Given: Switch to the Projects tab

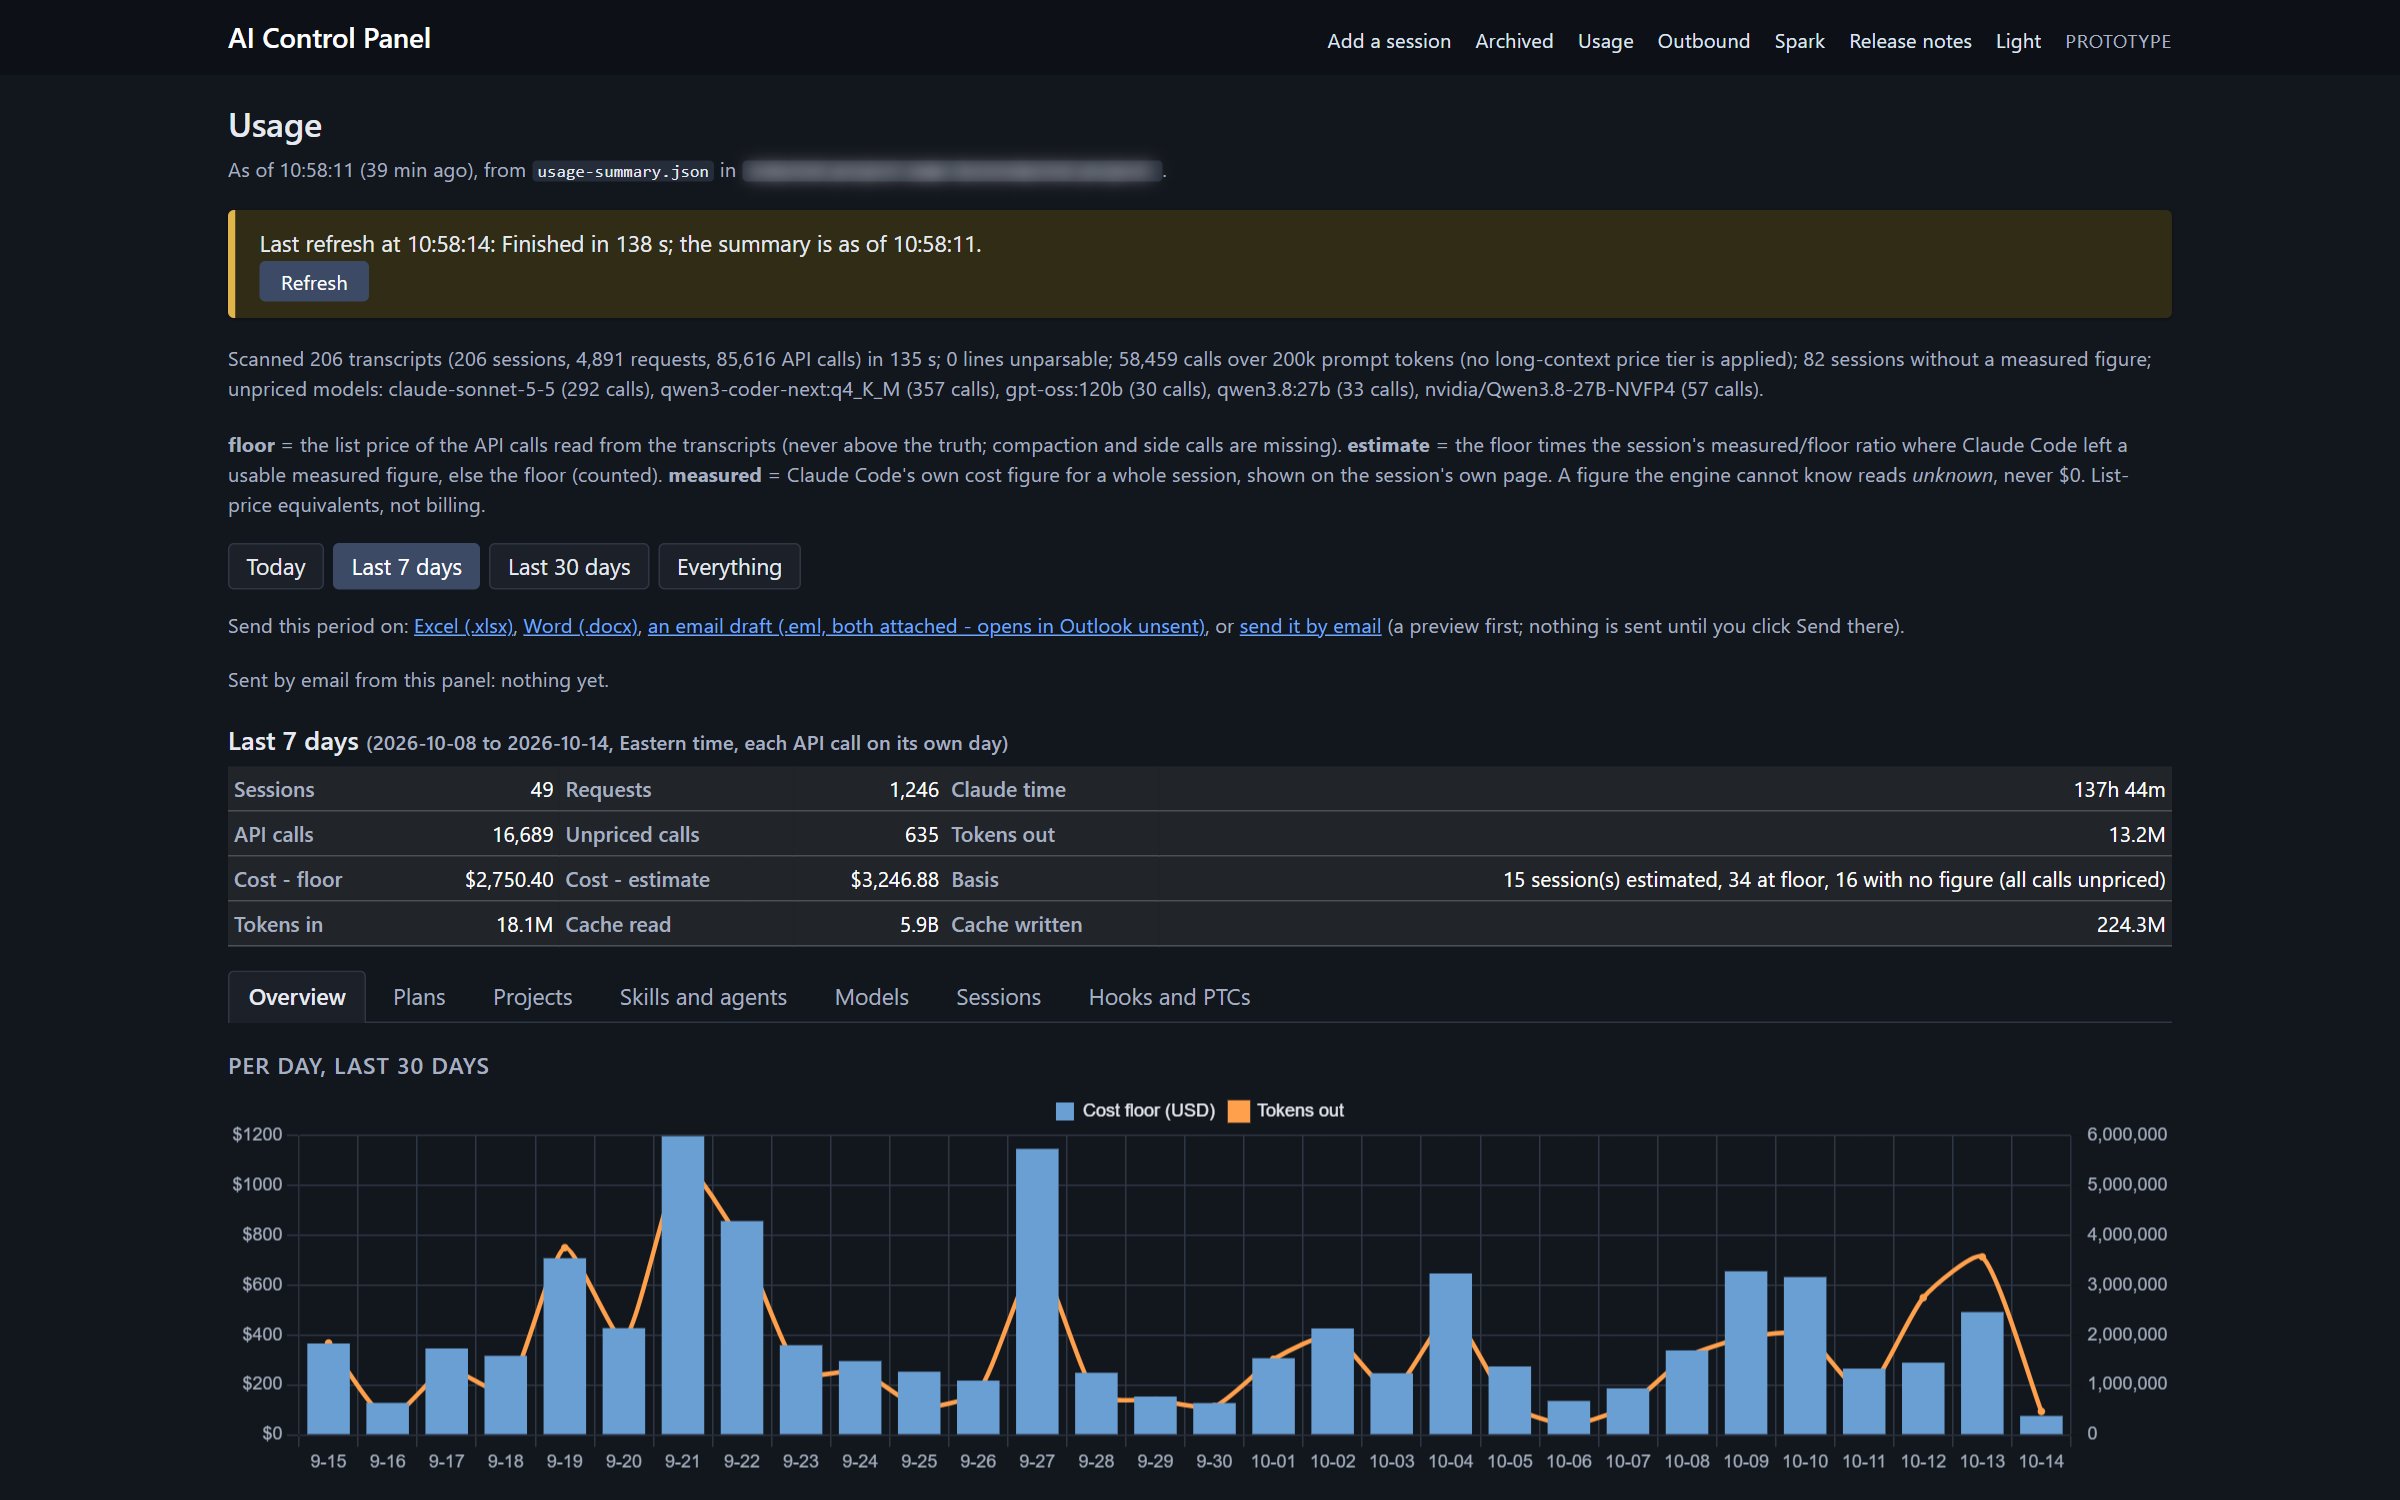Looking at the screenshot, I should [532, 997].
